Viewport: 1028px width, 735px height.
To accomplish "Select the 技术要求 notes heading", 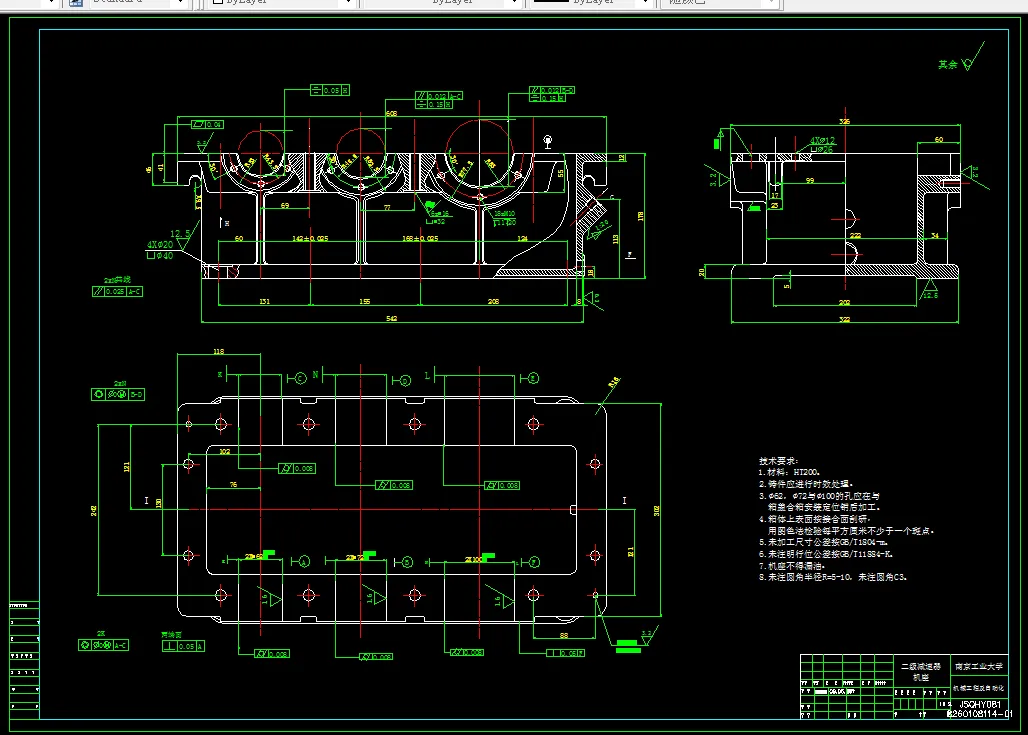I will pyautogui.click(x=779, y=461).
